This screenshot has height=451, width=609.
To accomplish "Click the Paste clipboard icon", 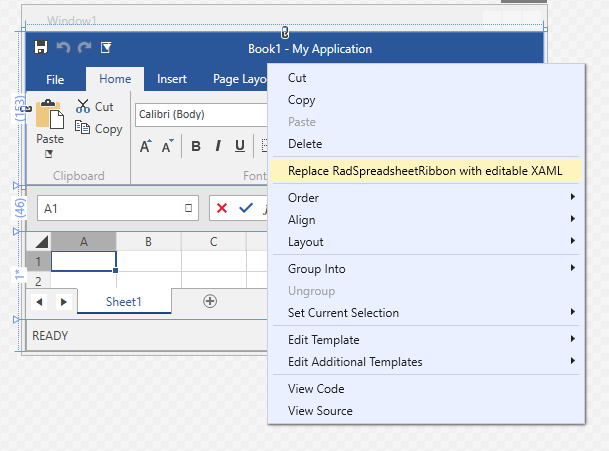I will coord(50,114).
